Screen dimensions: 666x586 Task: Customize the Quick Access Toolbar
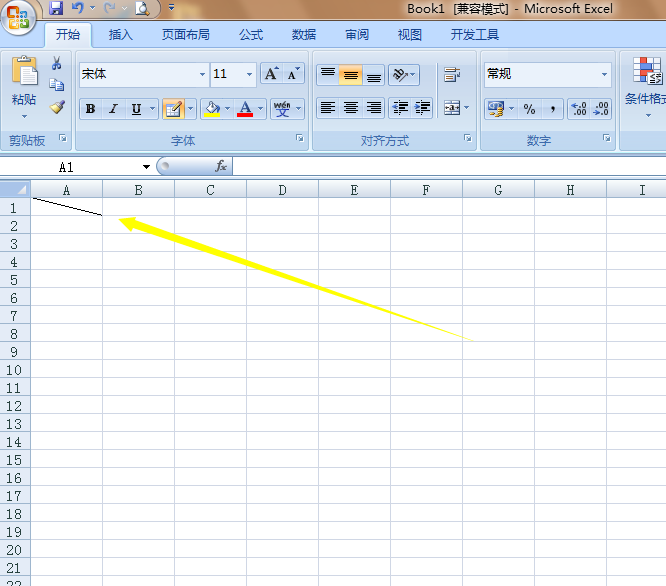click(x=171, y=8)
